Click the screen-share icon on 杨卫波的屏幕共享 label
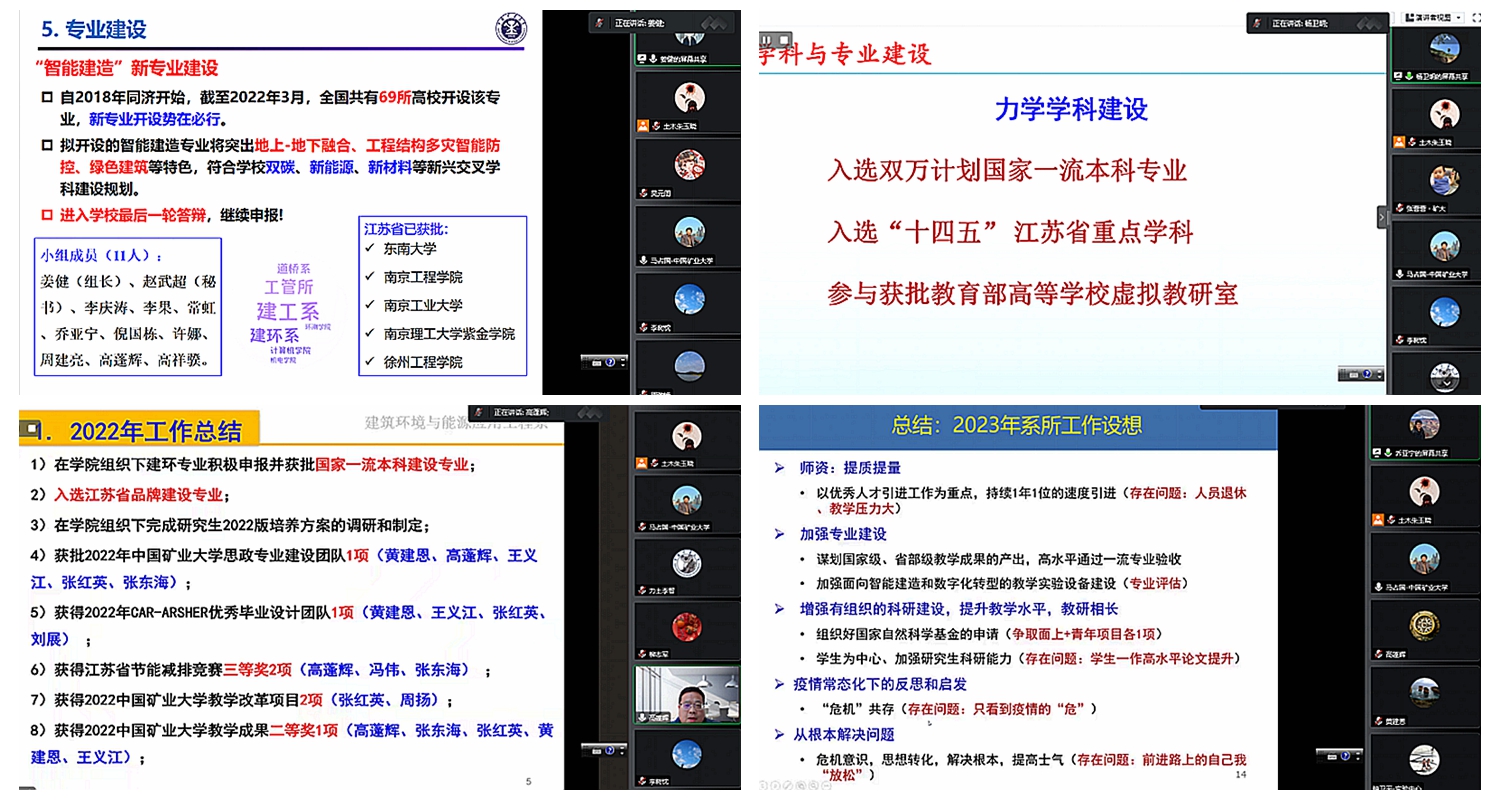Image resolution: width=1500 pixels, height=800 pixels. (1396, 76)
